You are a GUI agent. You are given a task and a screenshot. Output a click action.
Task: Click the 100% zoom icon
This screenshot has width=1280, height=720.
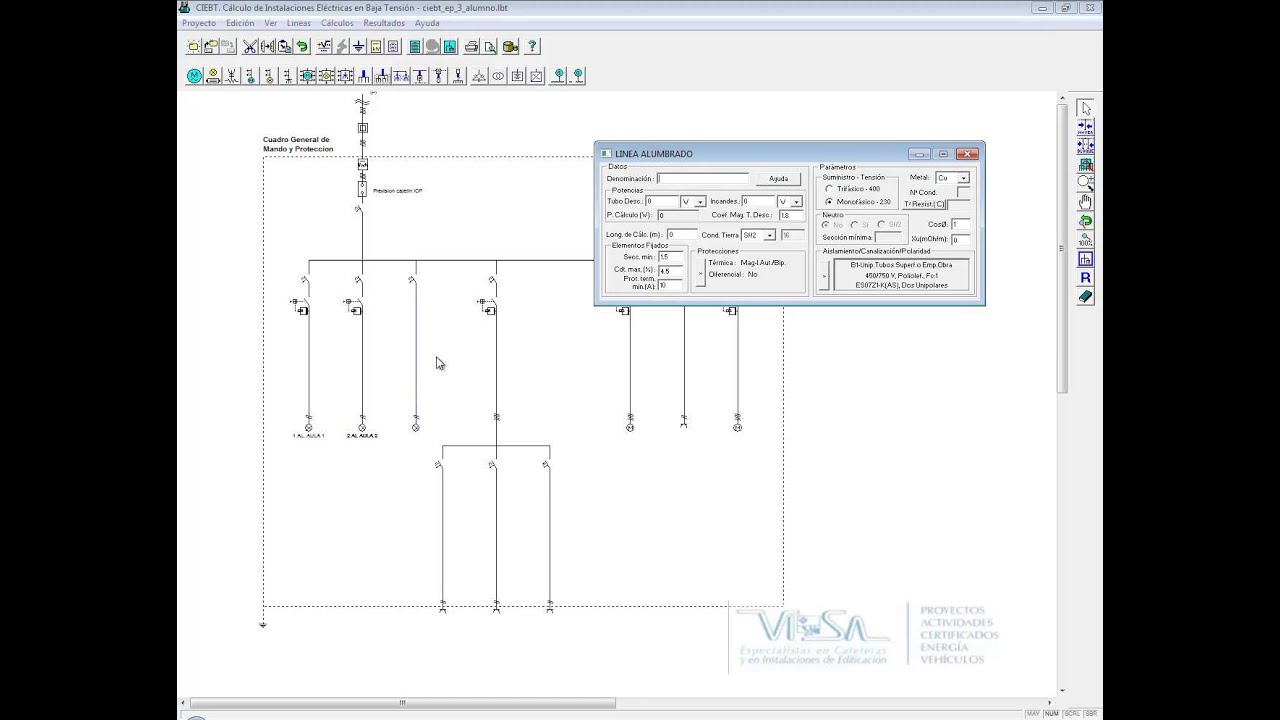click(x=1086, y=240)
